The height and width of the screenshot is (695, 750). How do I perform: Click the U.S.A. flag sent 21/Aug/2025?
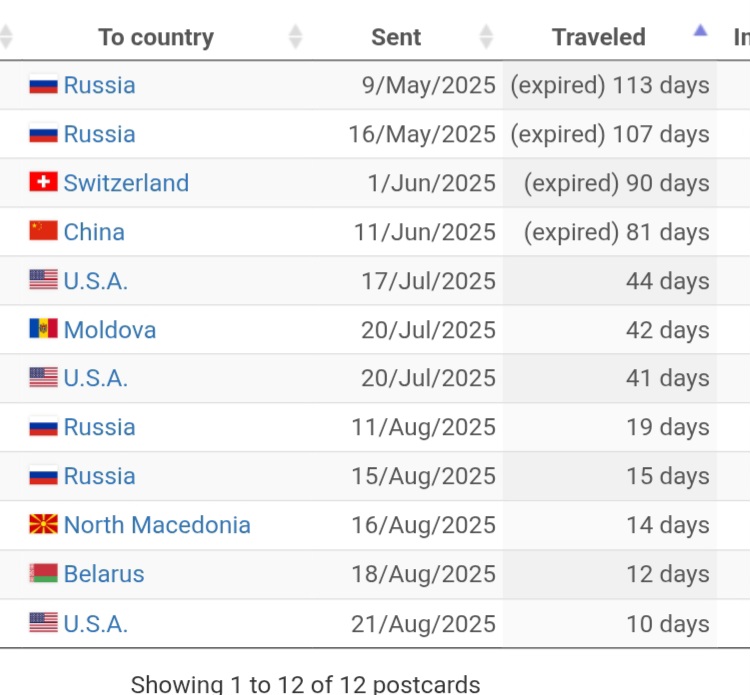[44, 622]
